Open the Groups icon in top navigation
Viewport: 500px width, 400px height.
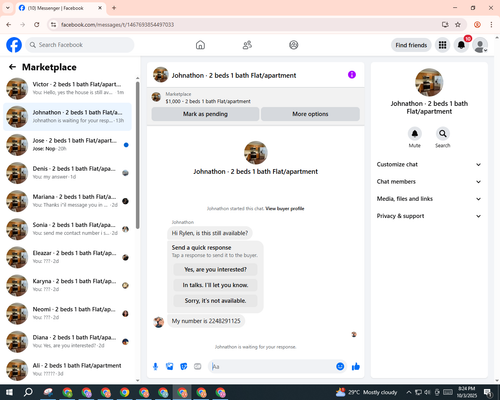point(294,45)
